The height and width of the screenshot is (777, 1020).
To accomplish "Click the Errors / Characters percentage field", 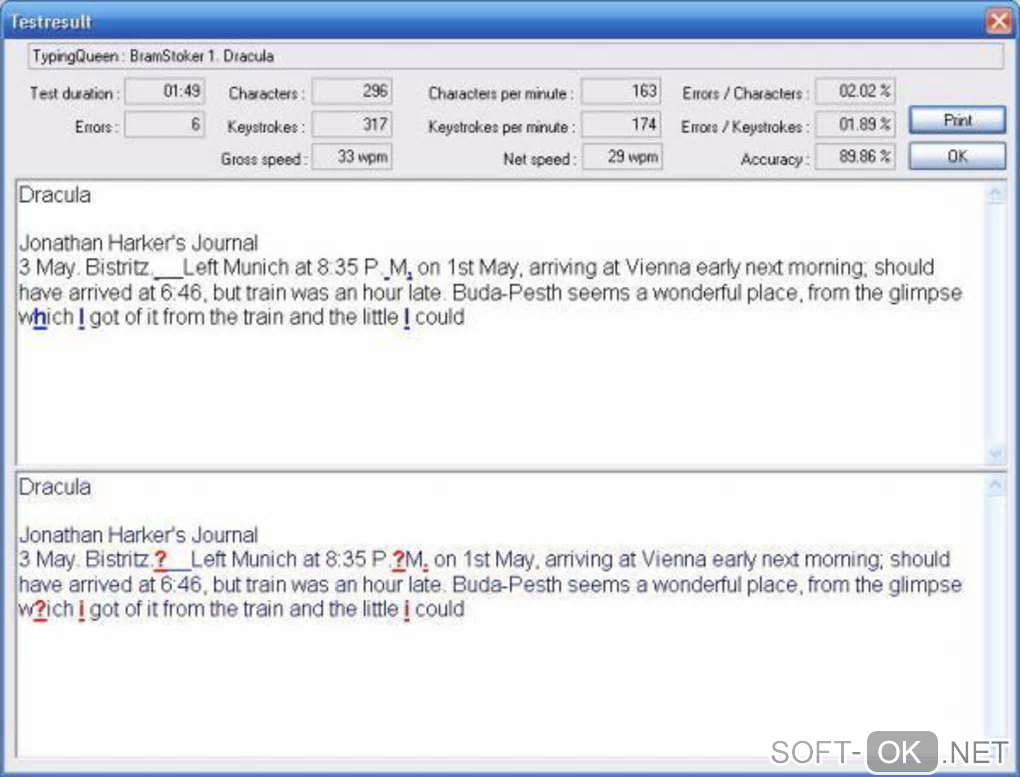I will point(855,91).
